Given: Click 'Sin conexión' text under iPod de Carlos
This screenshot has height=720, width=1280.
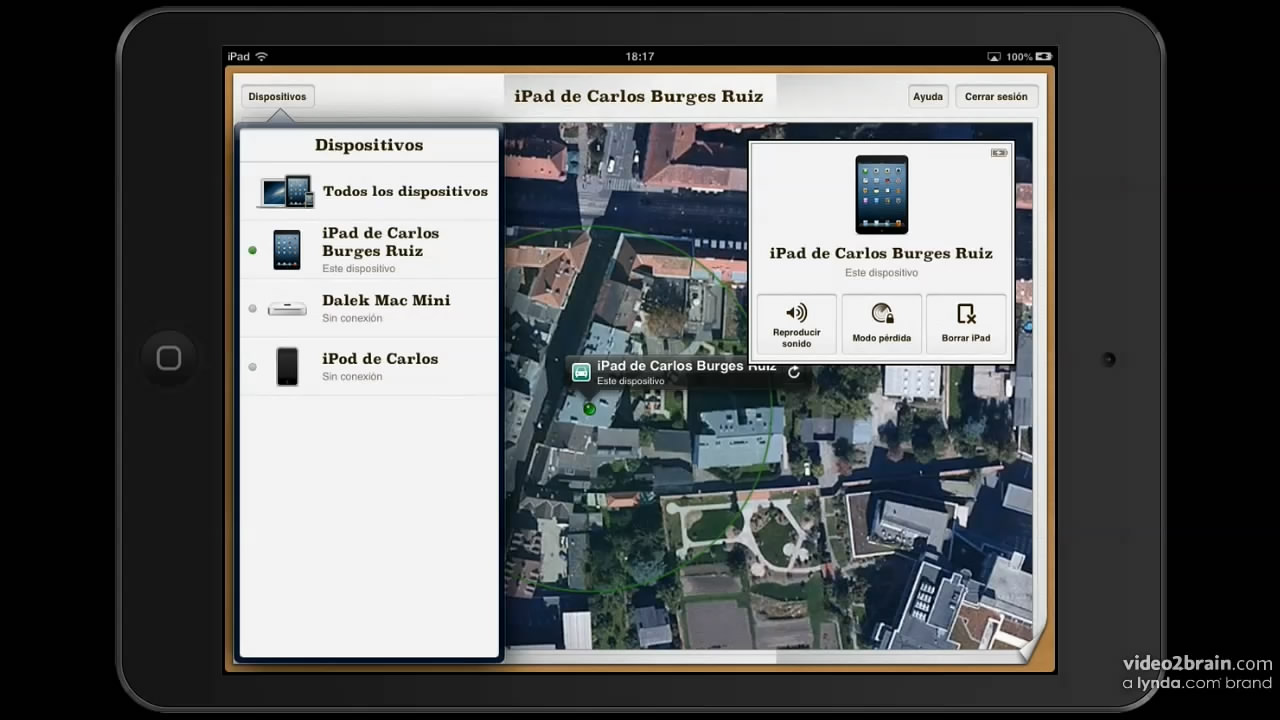Looking at the screenshot, I should [352, 376].
